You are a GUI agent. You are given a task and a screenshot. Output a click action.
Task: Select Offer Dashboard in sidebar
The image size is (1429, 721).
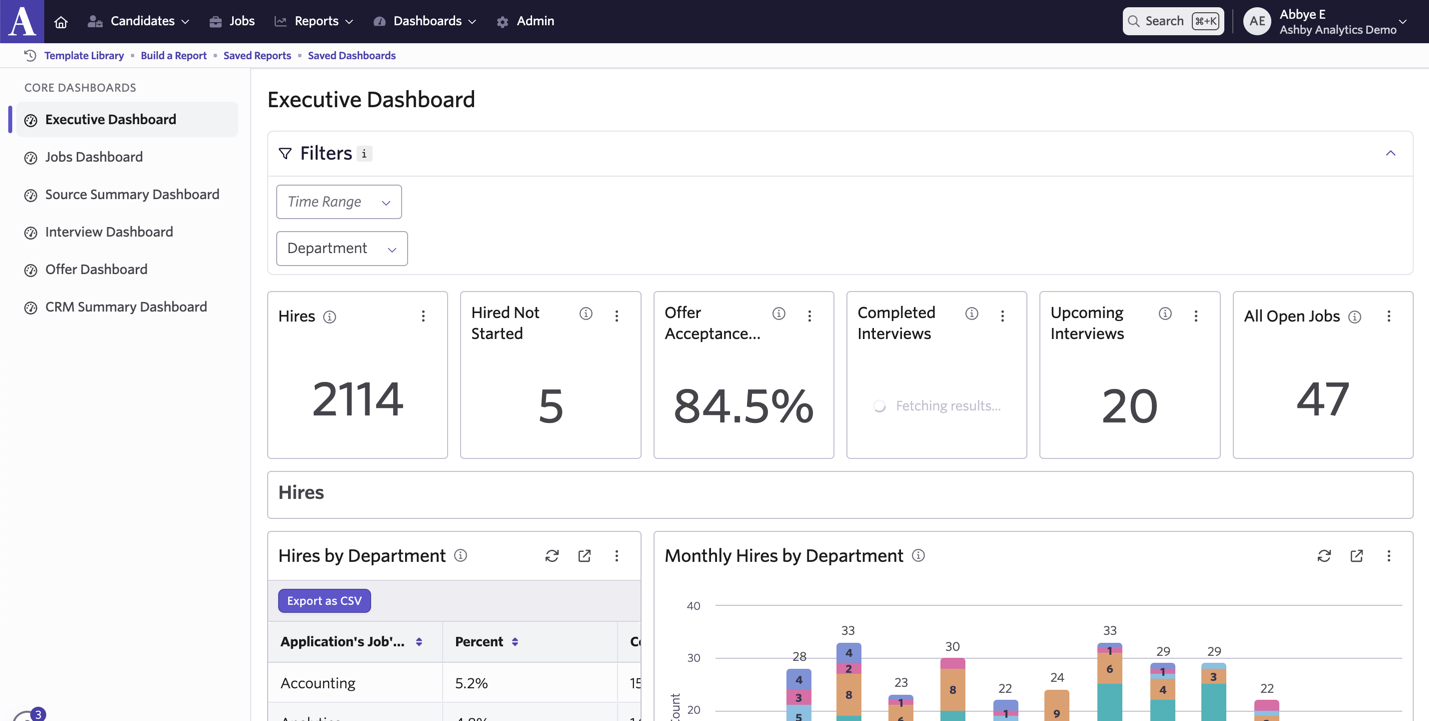(x=127, y=270)
